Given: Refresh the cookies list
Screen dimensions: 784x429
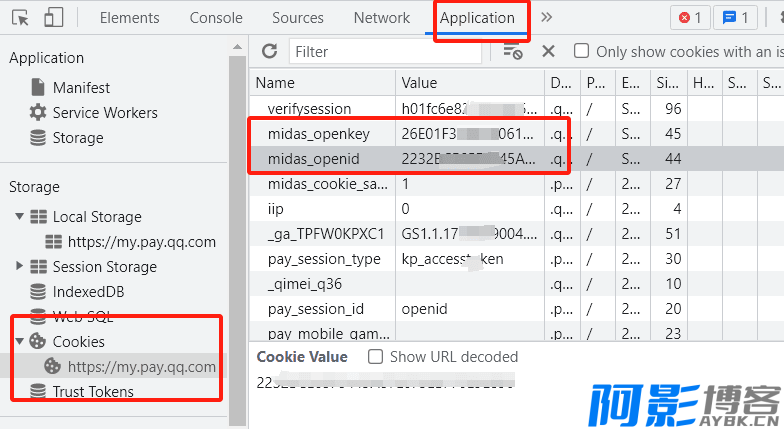Looking at the screenshot, I should [x=270, y=51].
